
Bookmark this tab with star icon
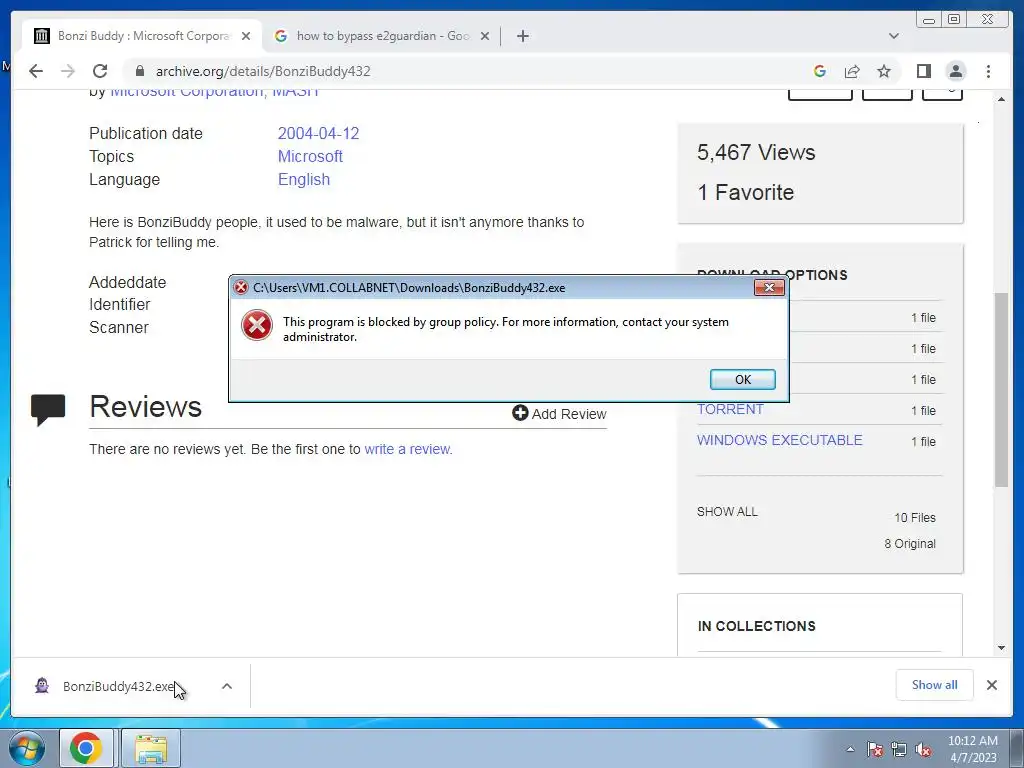[884, 71]
